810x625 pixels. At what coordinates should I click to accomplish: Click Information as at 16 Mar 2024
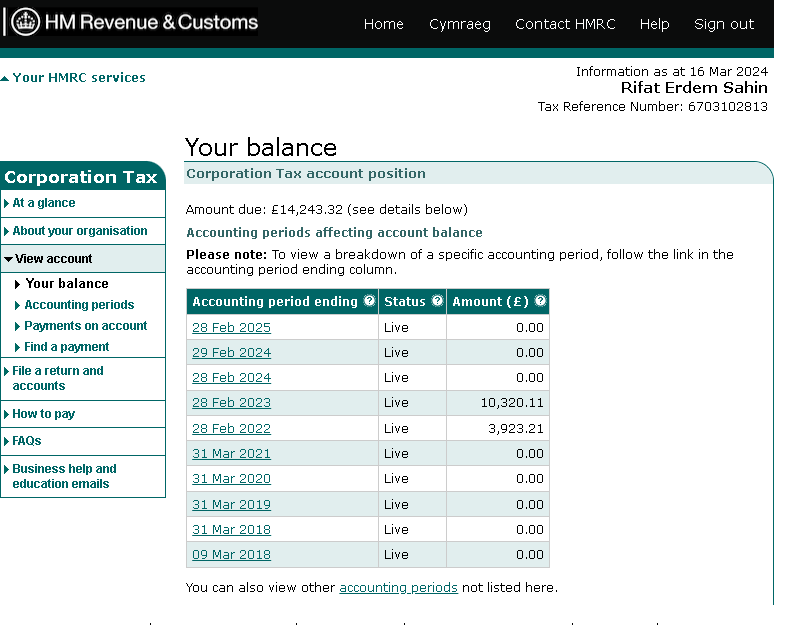672,71
